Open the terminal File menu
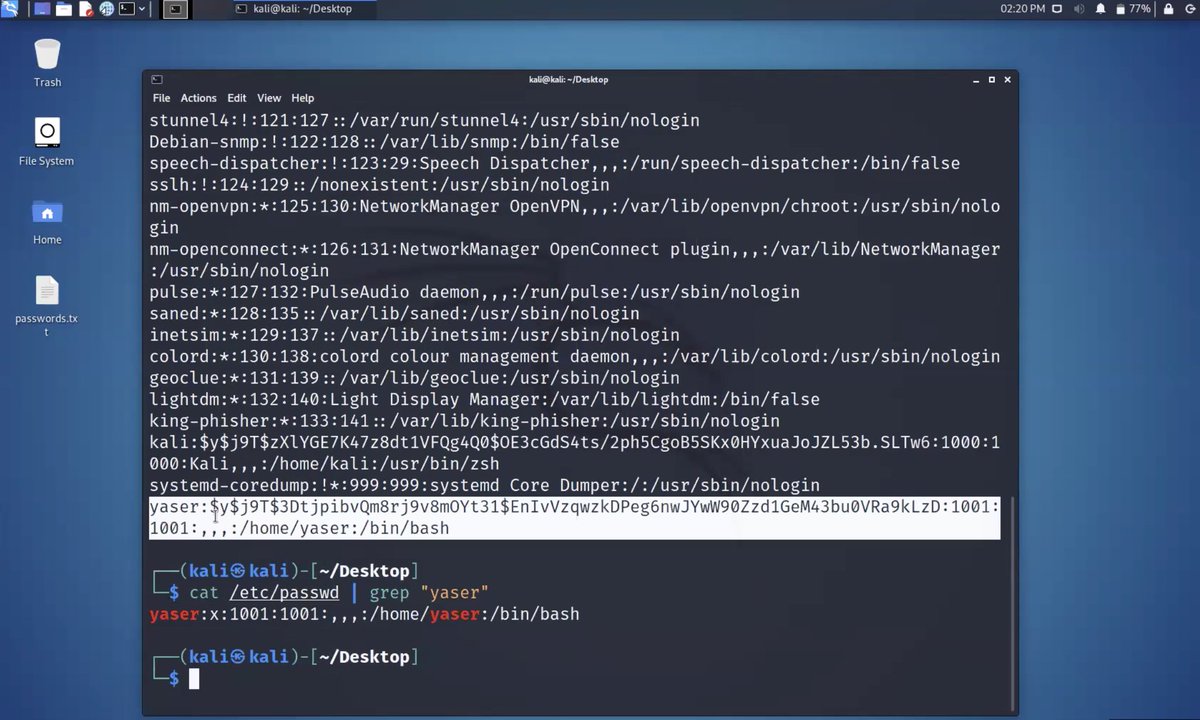The width and height of the screenshot is (1200, 720). point(161,98)
